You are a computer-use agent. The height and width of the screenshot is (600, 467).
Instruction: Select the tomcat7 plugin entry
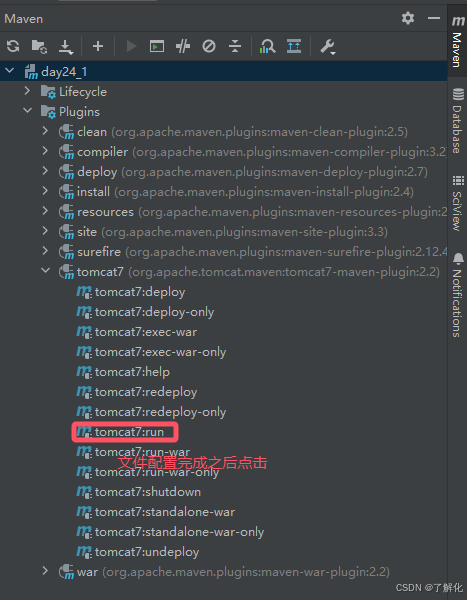click(x=249, y=272)
